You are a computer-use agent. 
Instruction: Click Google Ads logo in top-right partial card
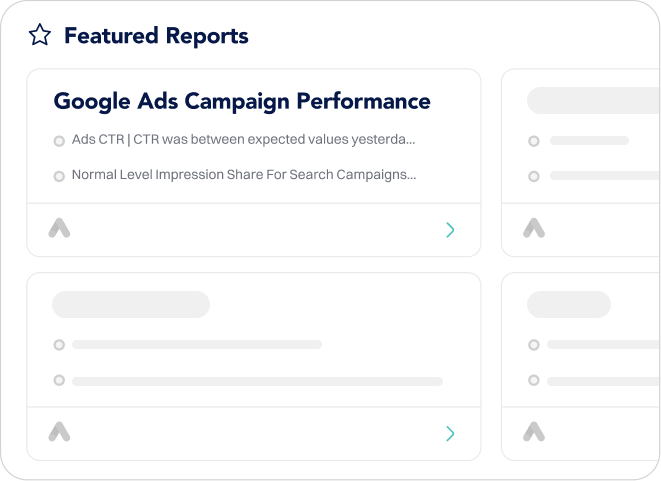click(x=534, y=228)
